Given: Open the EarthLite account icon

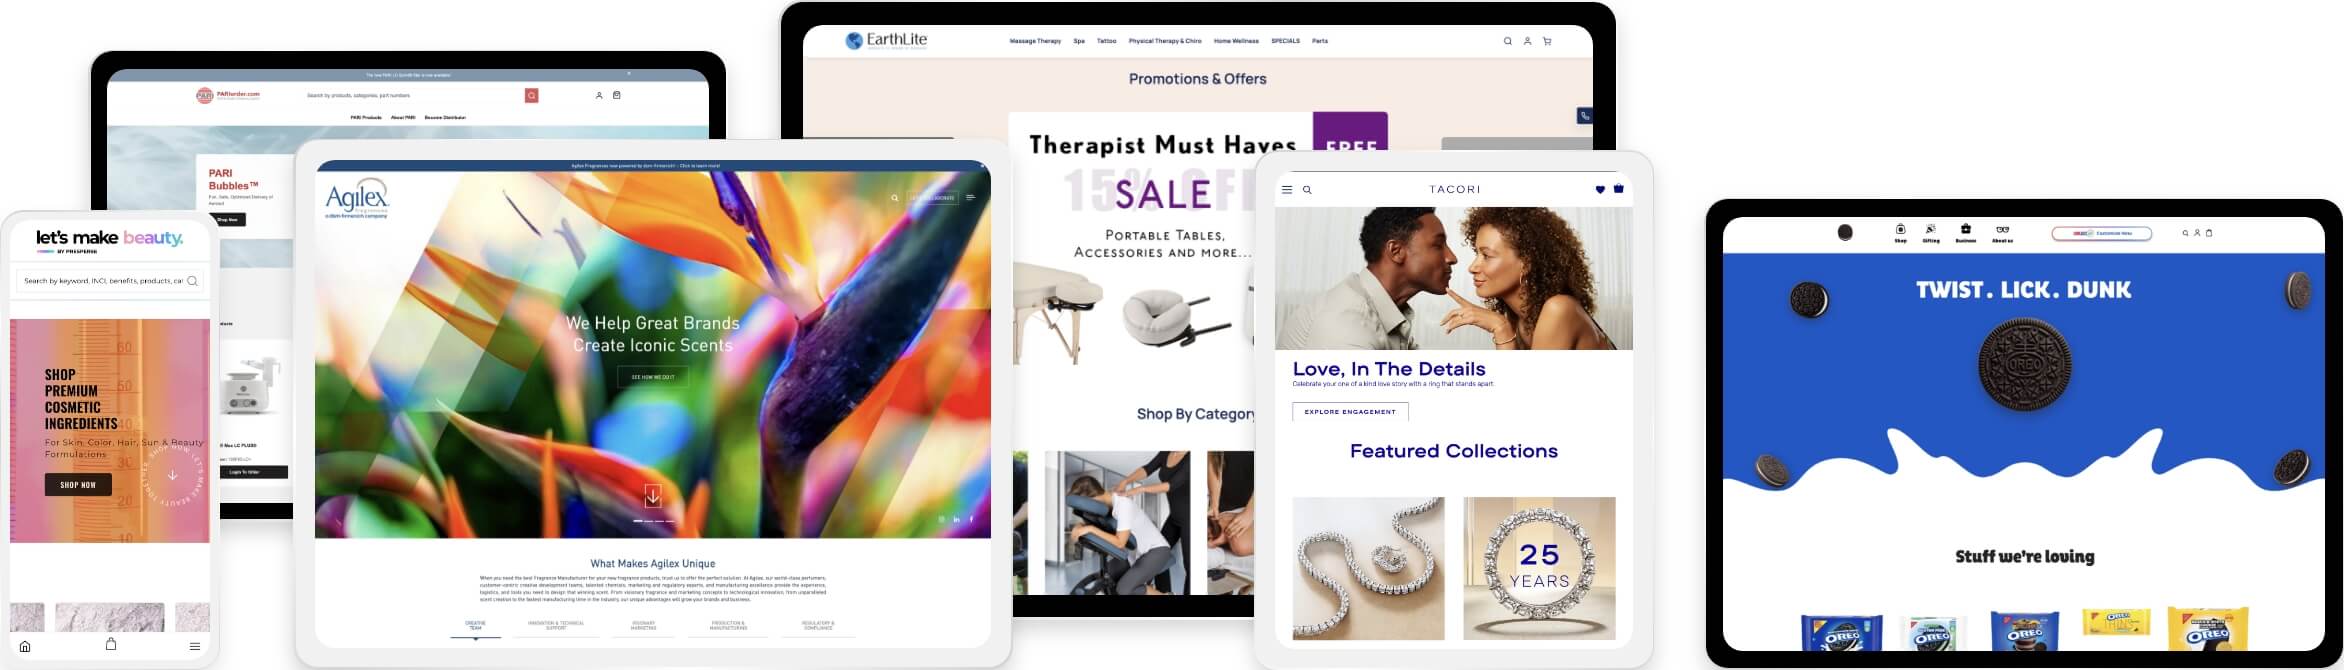Looking at the screenshot, I should tap(1527, 41).
